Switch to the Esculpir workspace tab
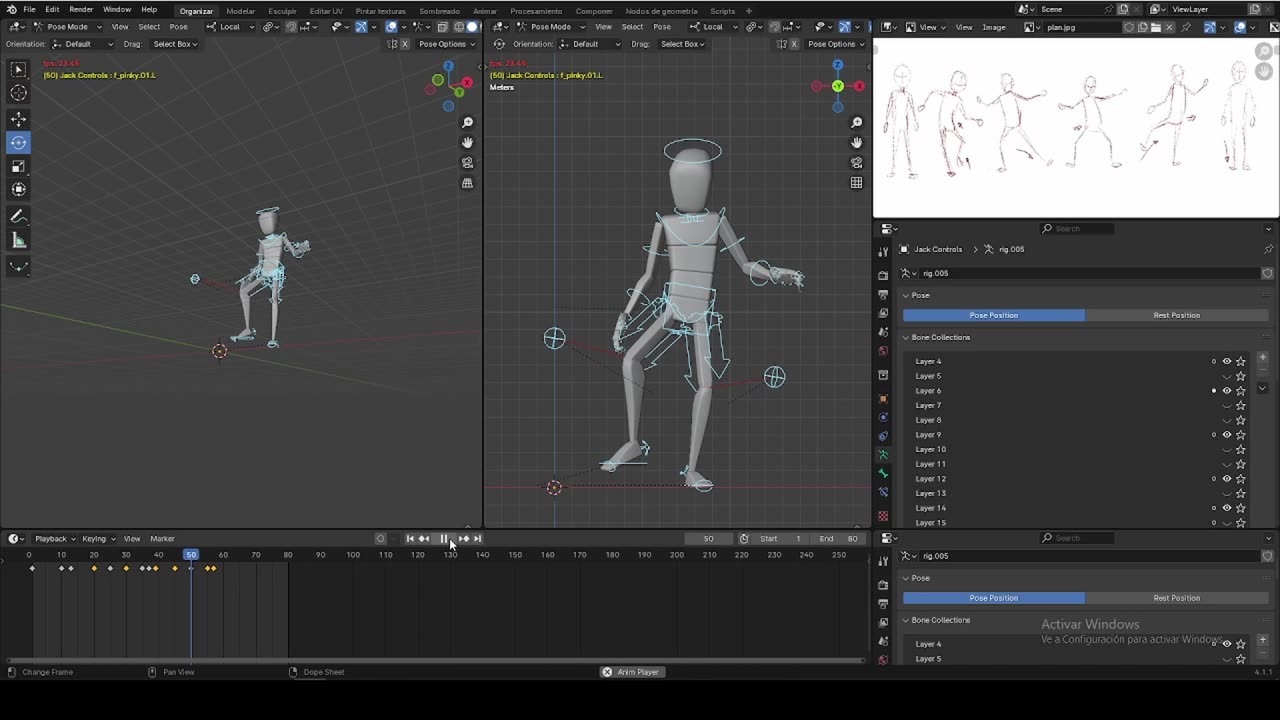 (282, 11)
